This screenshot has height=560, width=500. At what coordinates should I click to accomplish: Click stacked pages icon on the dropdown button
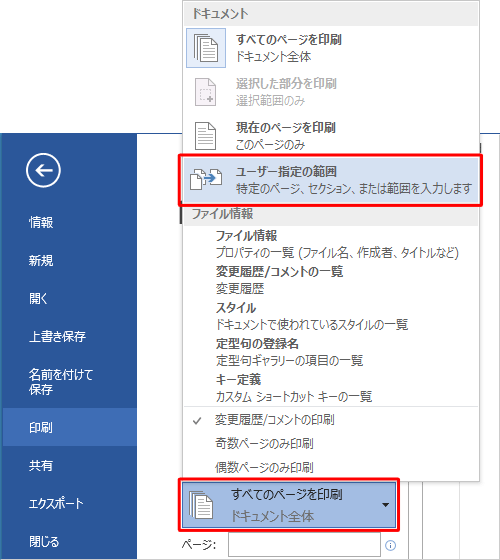tap(201, 505)
